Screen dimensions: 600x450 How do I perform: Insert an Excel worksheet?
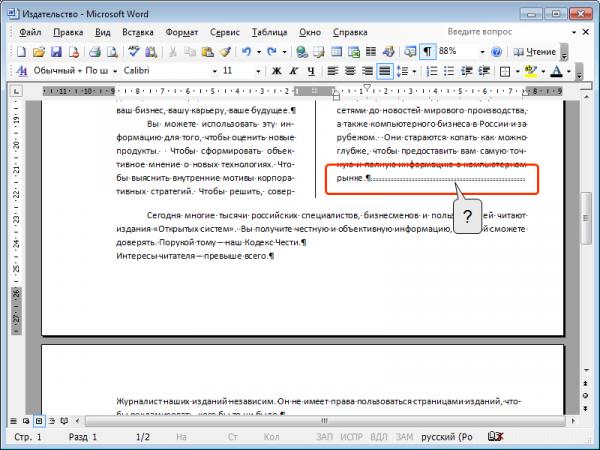pos(354,52)
